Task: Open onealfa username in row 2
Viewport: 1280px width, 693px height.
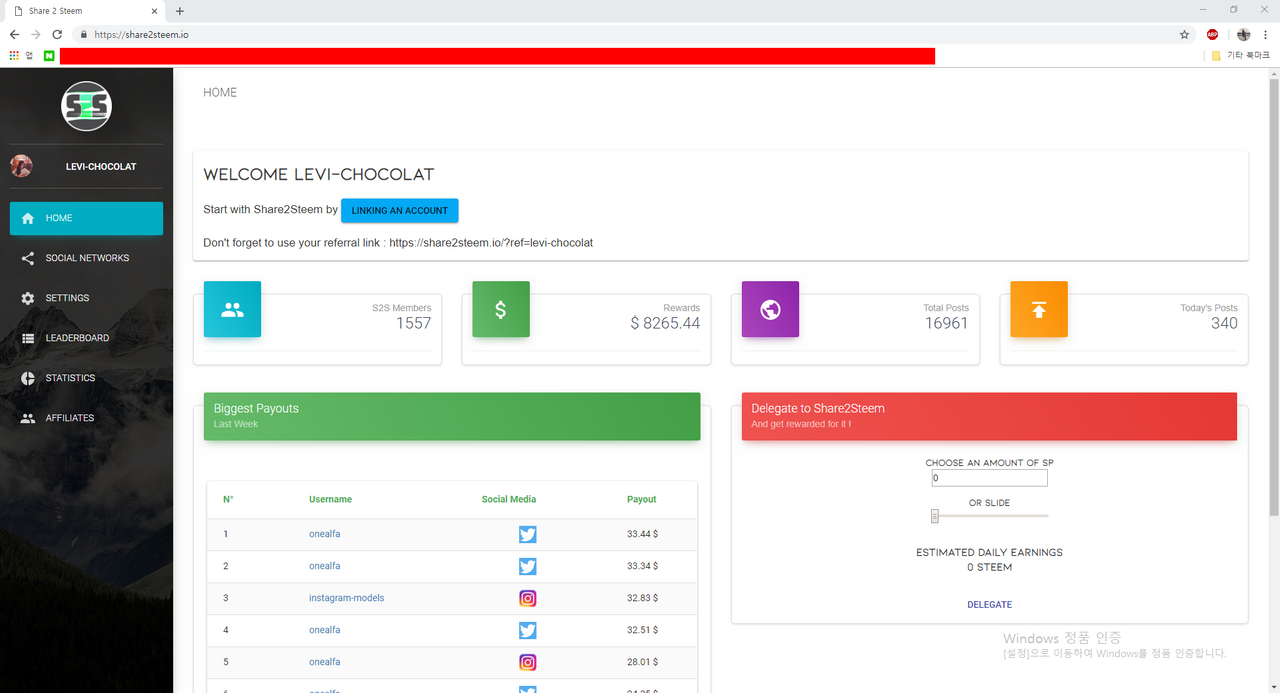Action: coord(324,566)
